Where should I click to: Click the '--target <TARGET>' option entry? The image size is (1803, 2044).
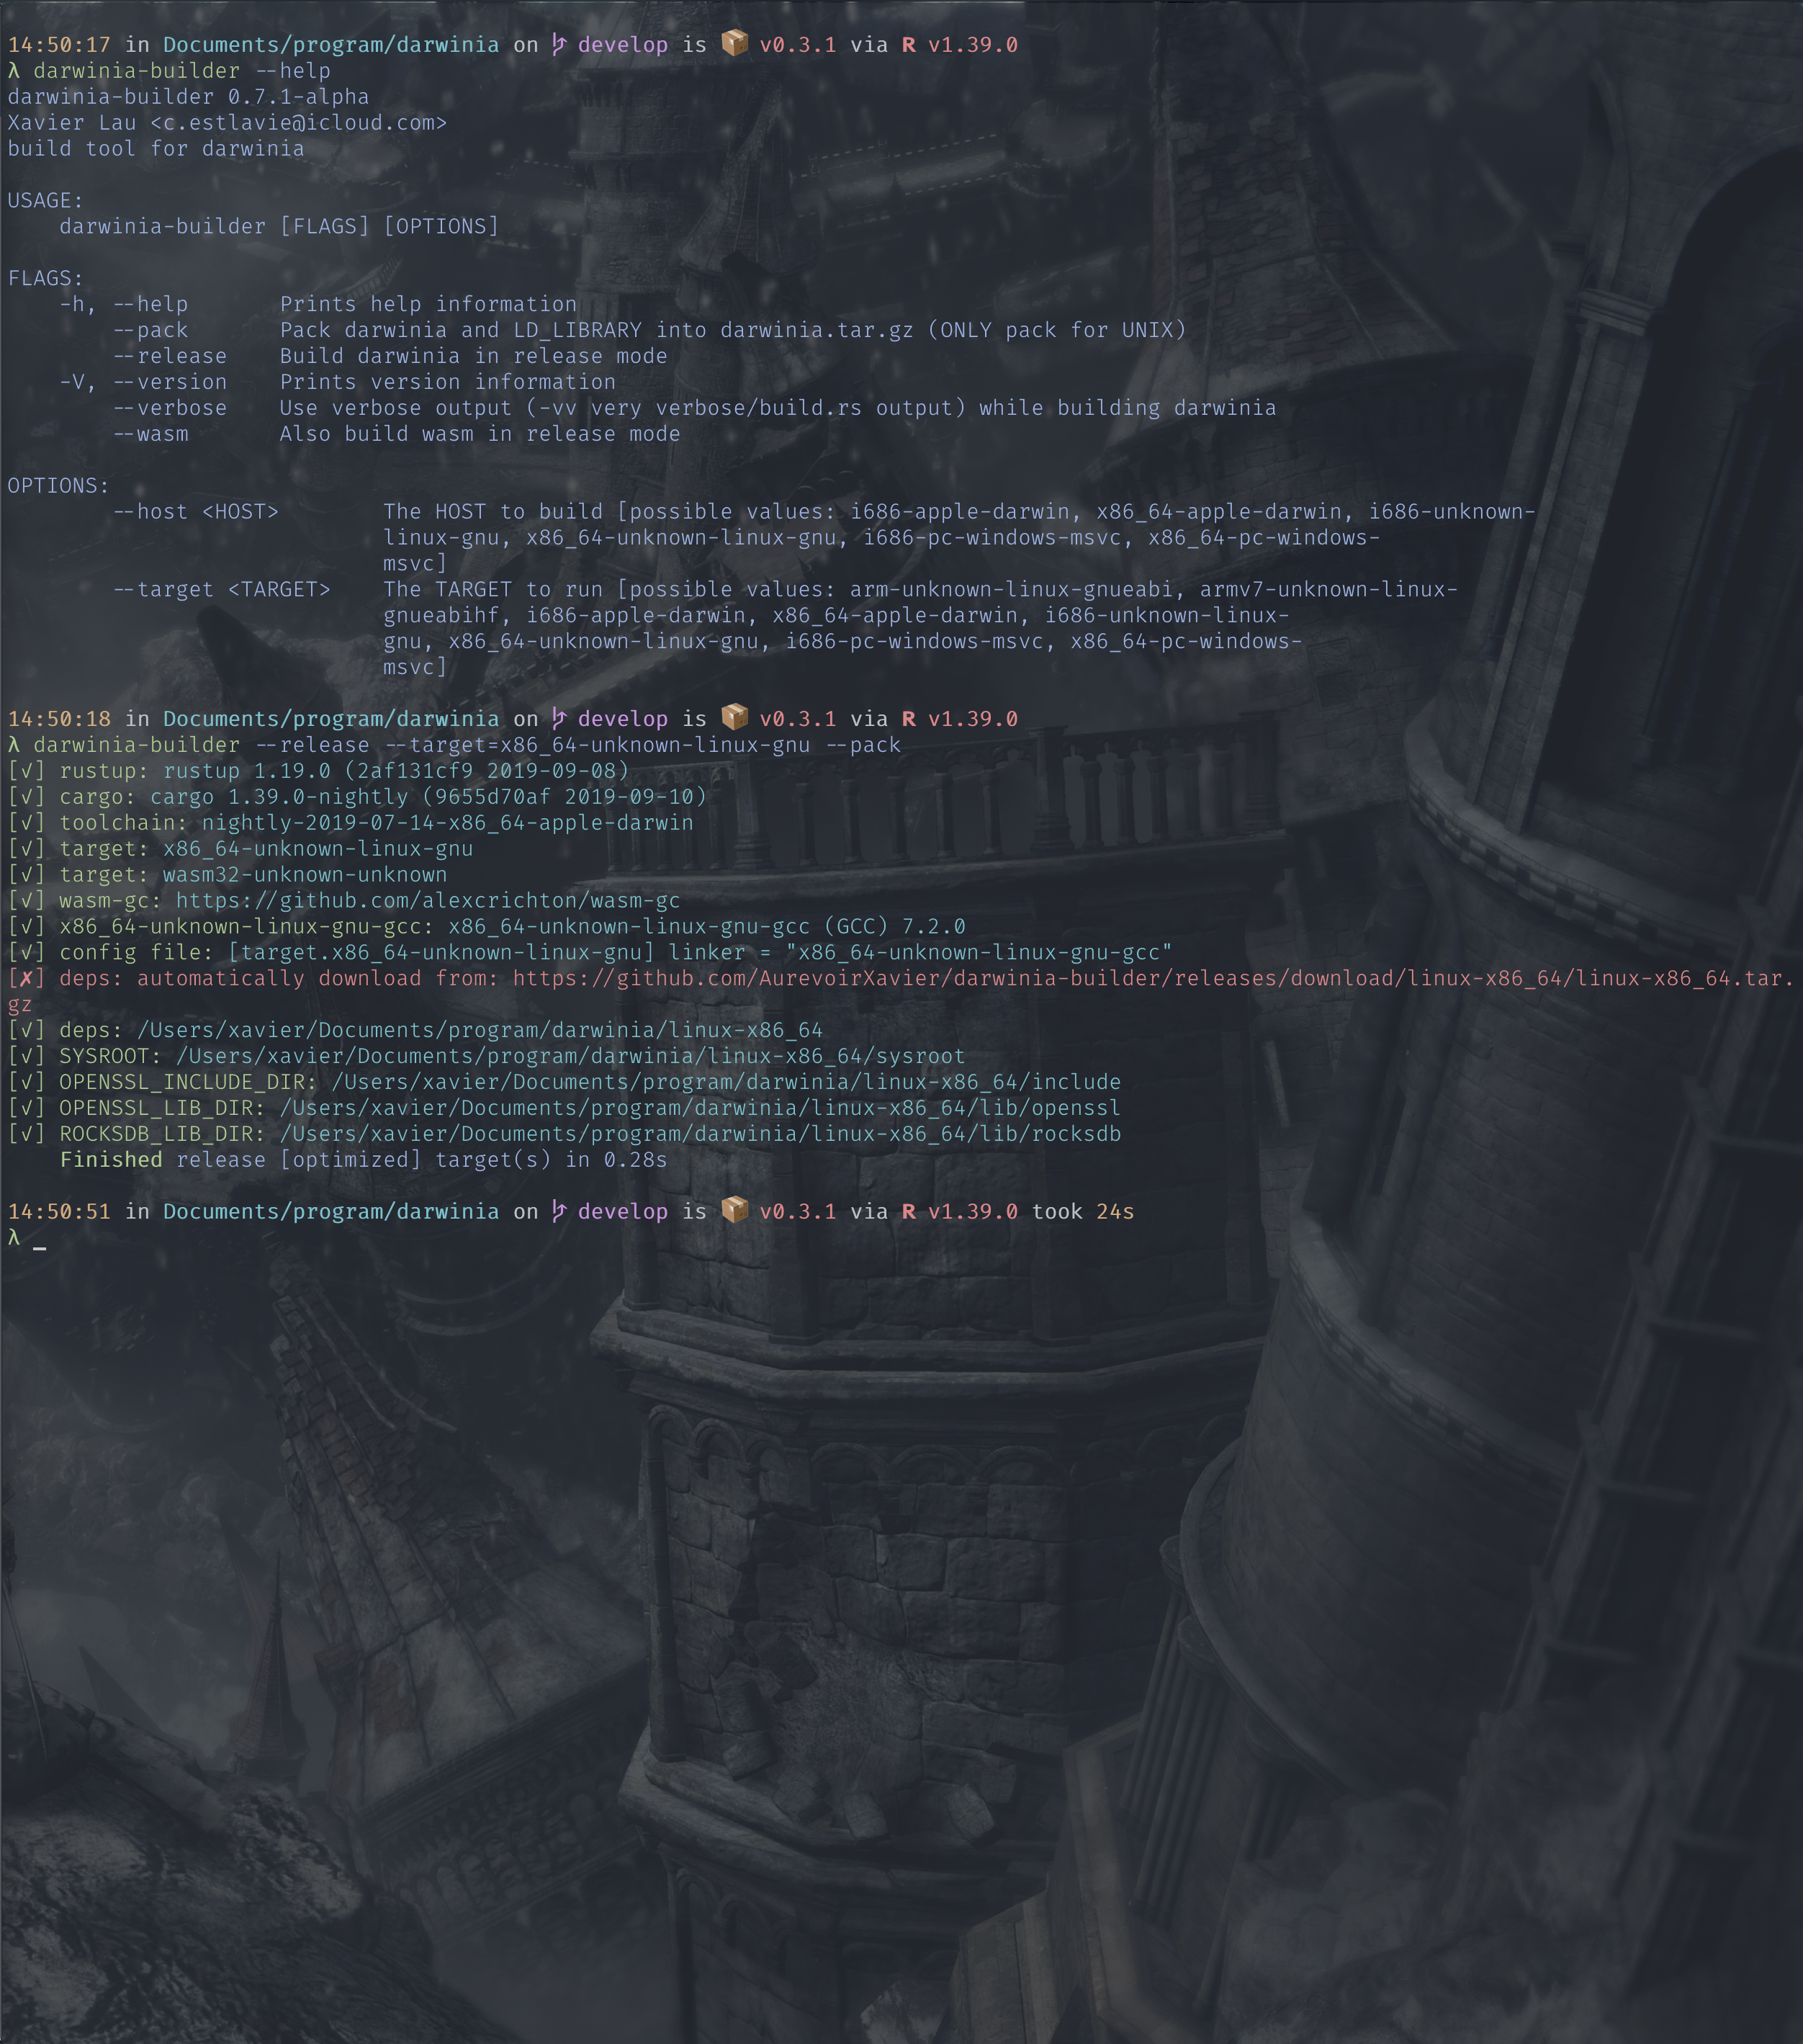221,590
